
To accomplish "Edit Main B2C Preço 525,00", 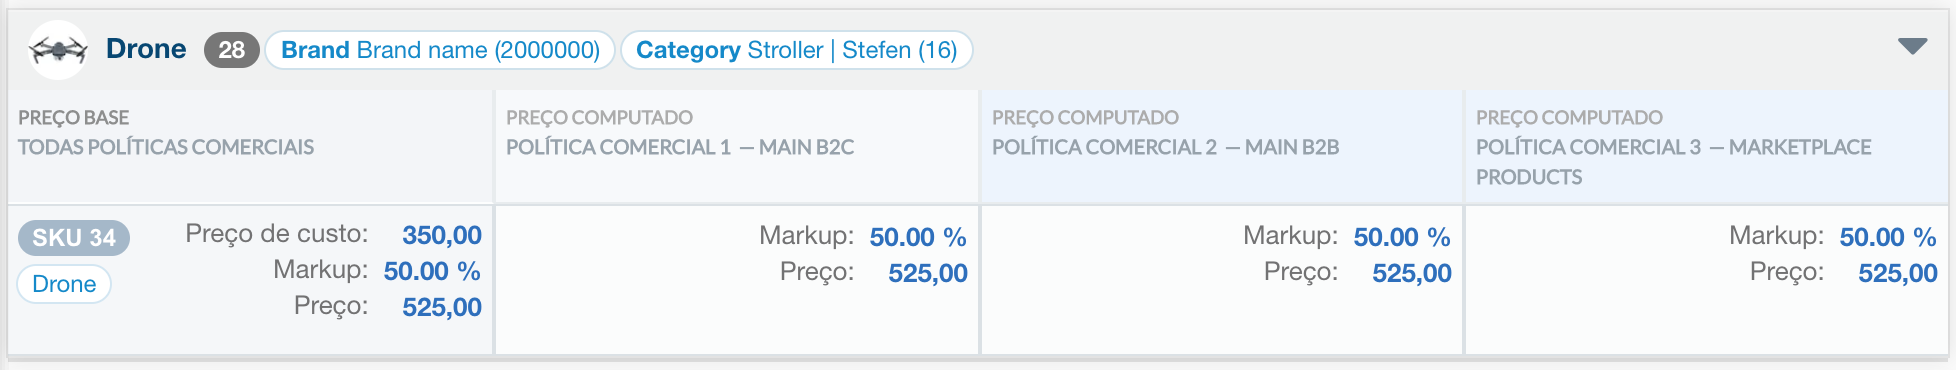I will click(927, 273).
